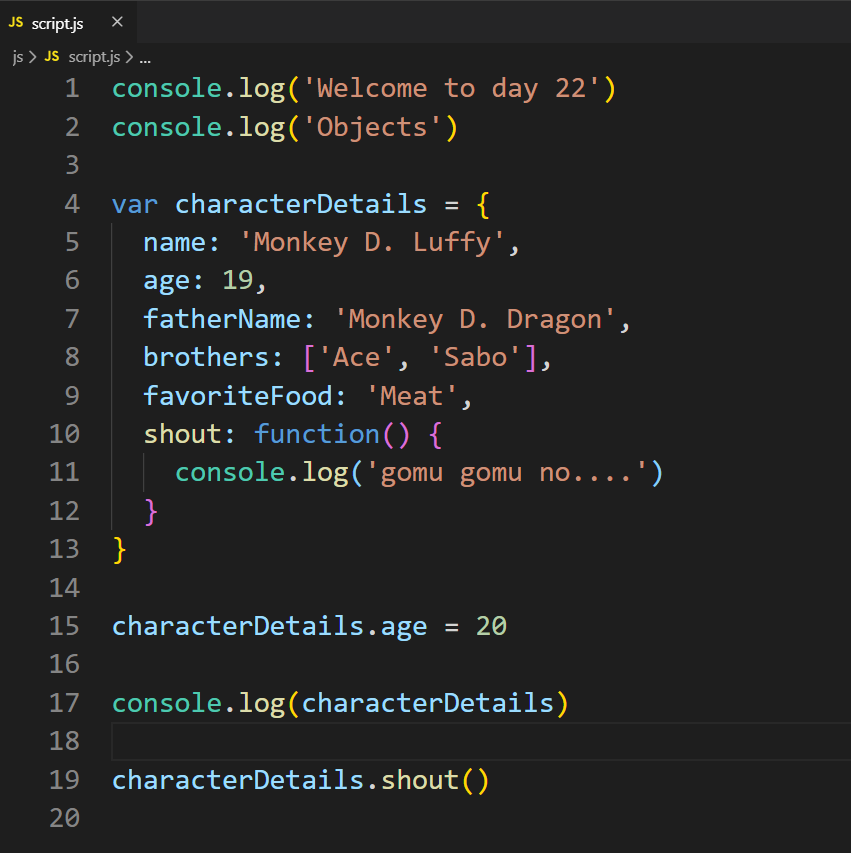Click line number 18 in gutter

click(x=65, y=741)
